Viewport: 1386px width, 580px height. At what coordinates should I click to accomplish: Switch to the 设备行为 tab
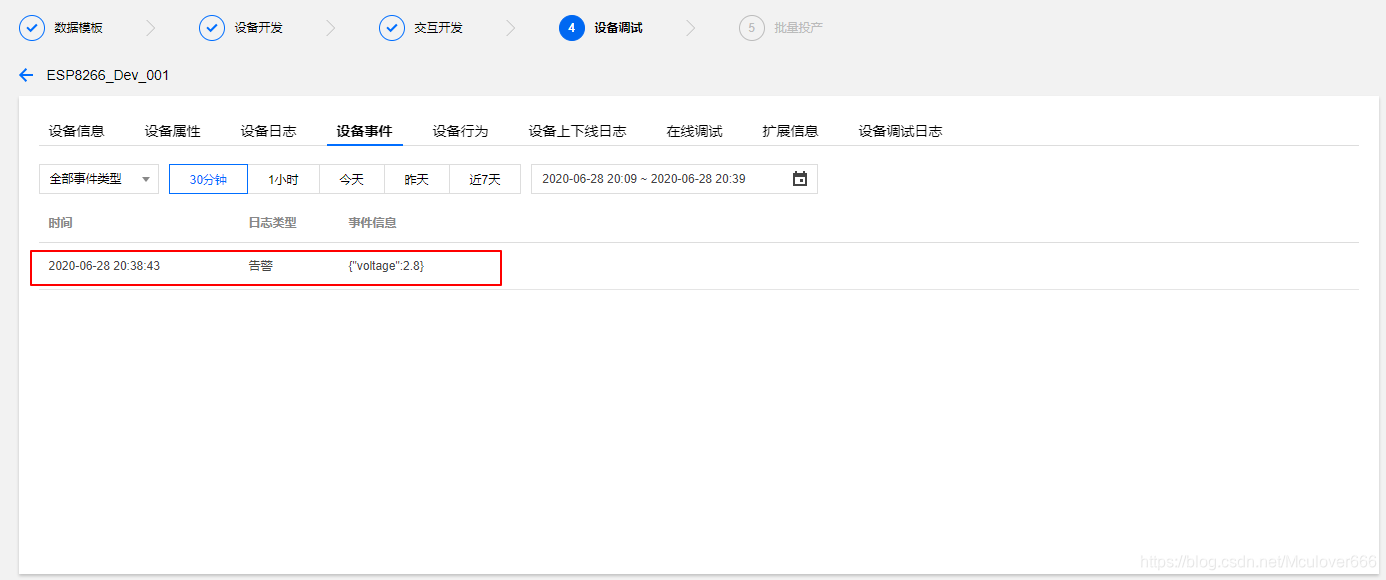(x=461, y=131)
